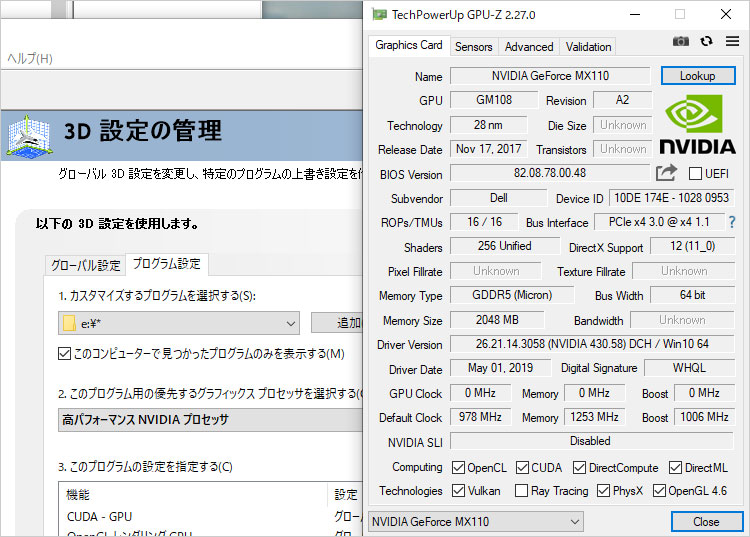Minimize the GPU-Z window

(x=635, y=14)
